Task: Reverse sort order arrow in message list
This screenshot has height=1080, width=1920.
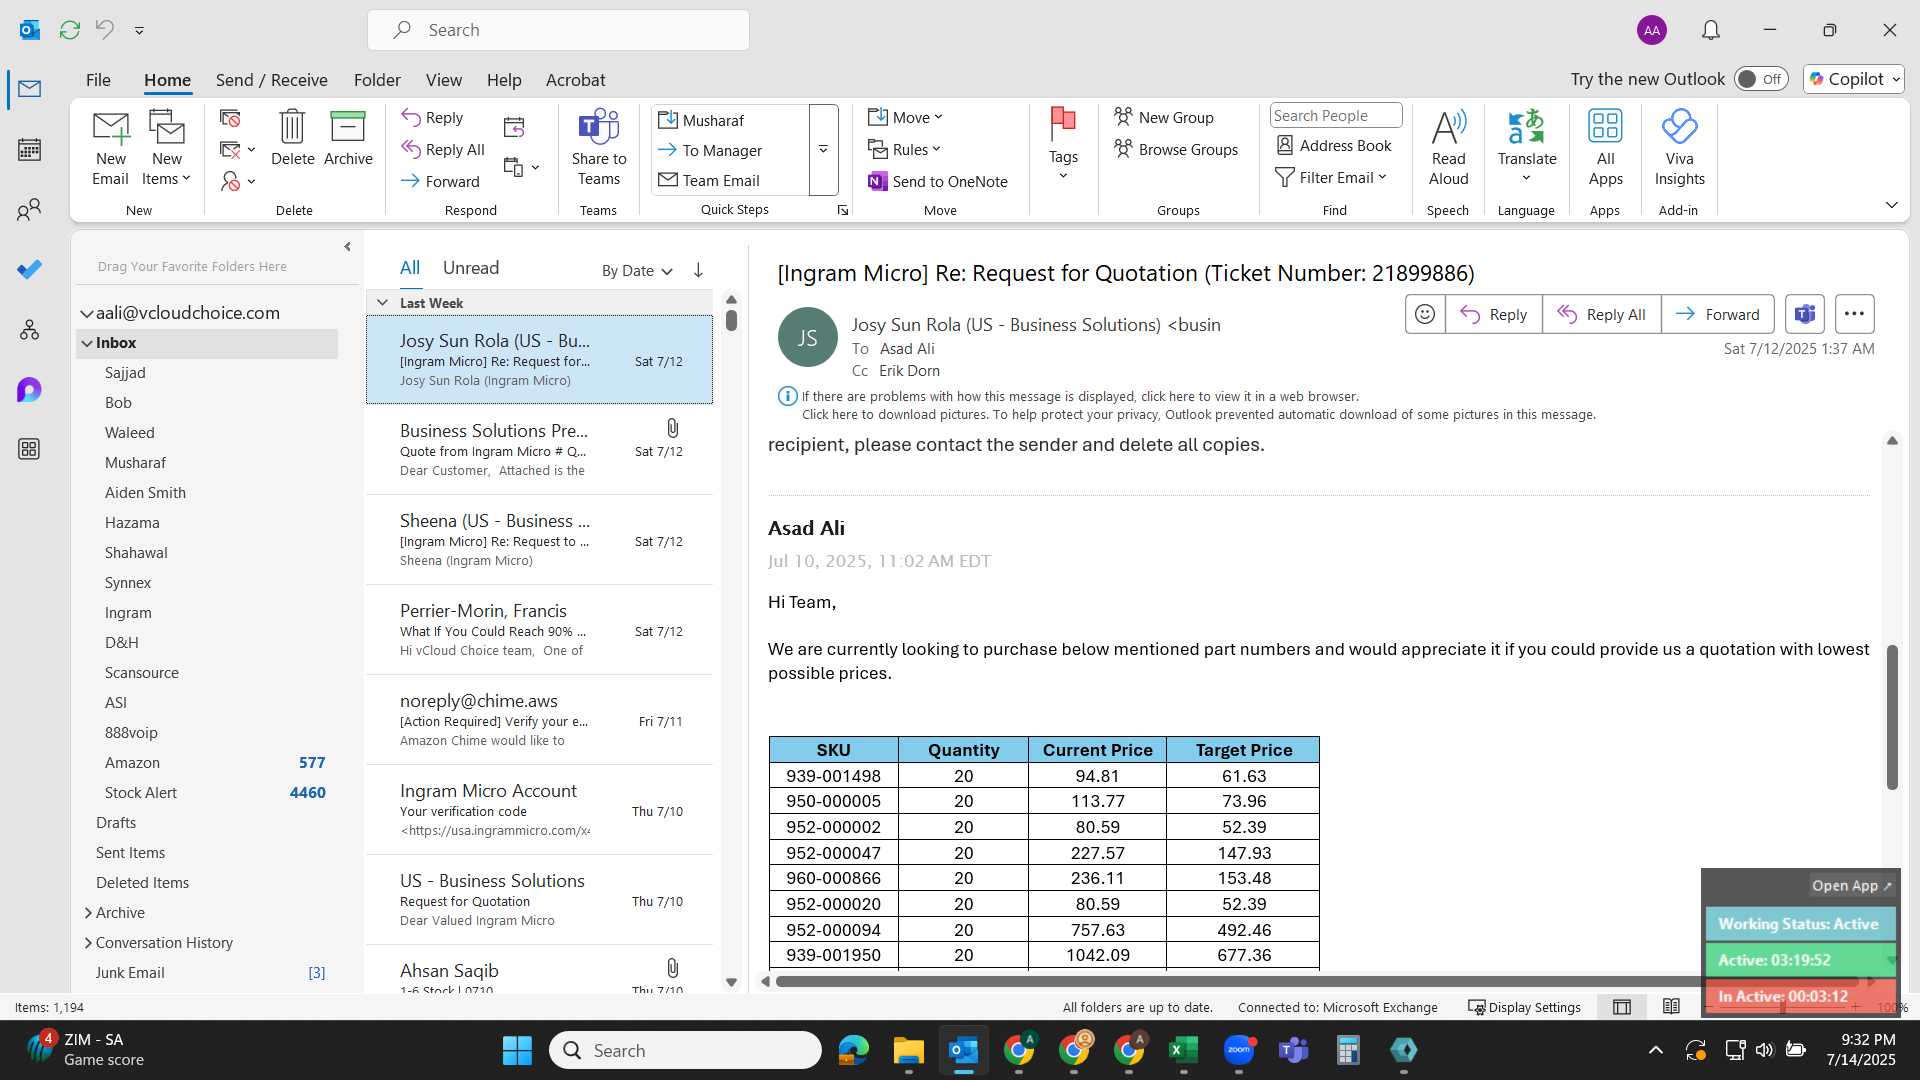Action: 698,270
